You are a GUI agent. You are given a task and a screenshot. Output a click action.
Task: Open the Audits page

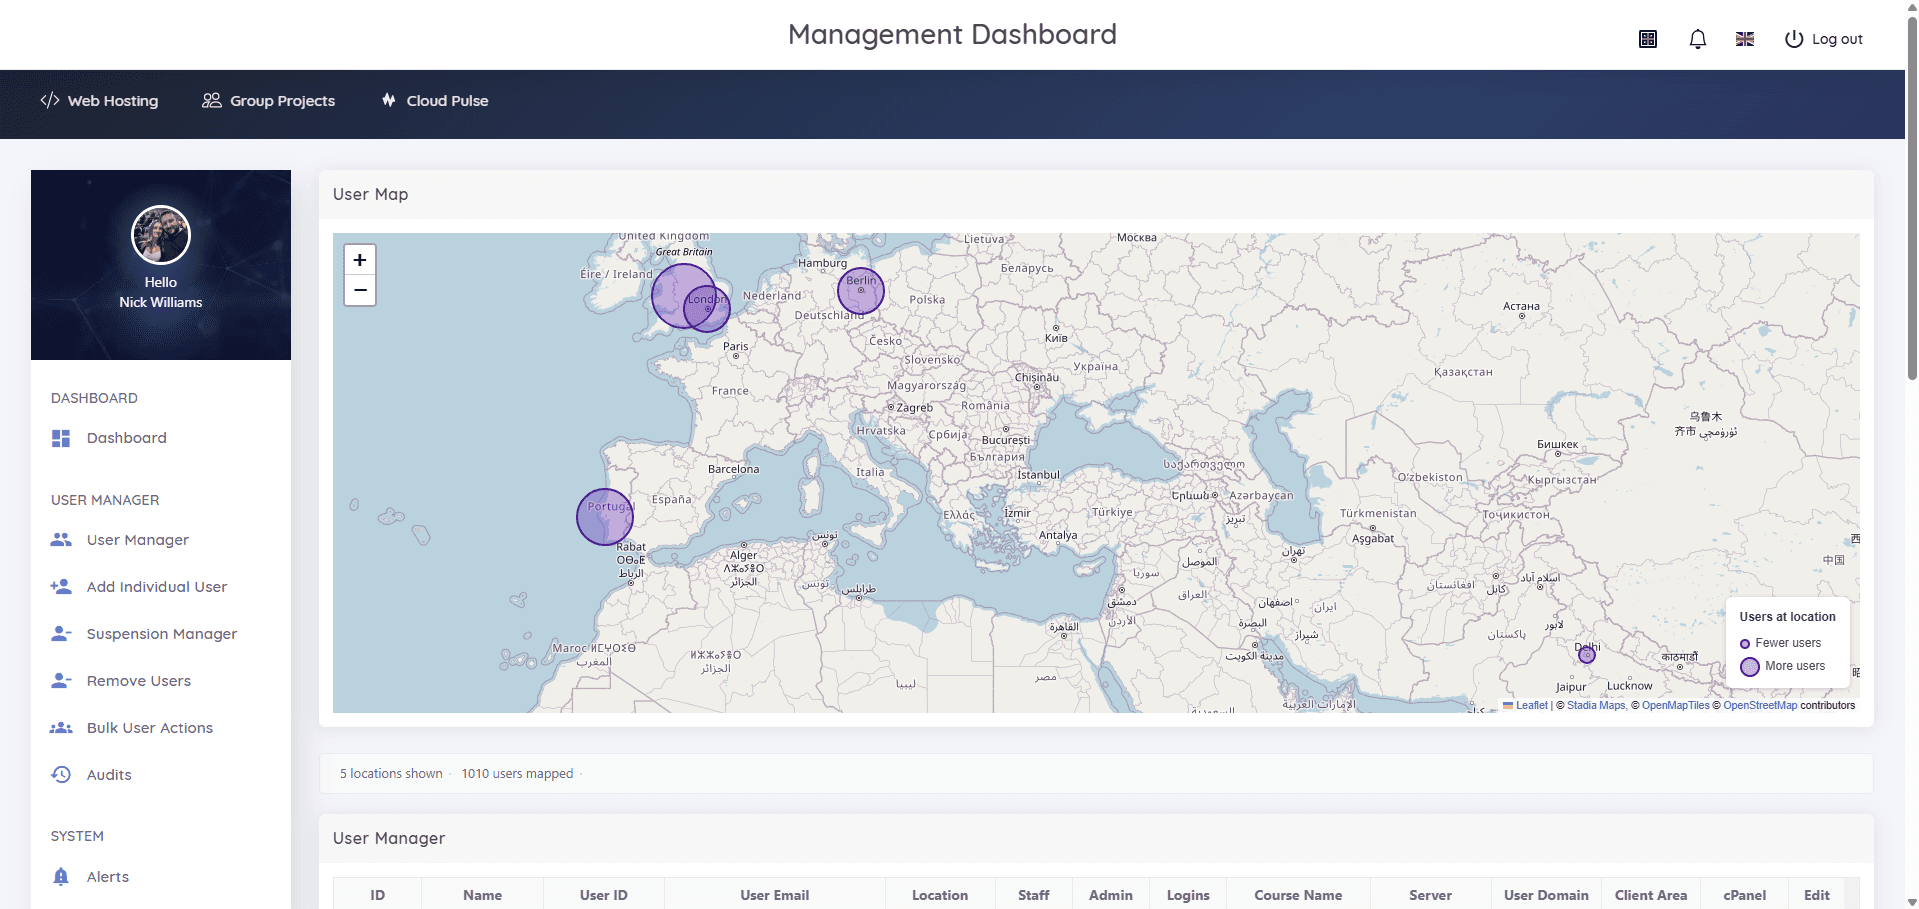click(109, 775)
